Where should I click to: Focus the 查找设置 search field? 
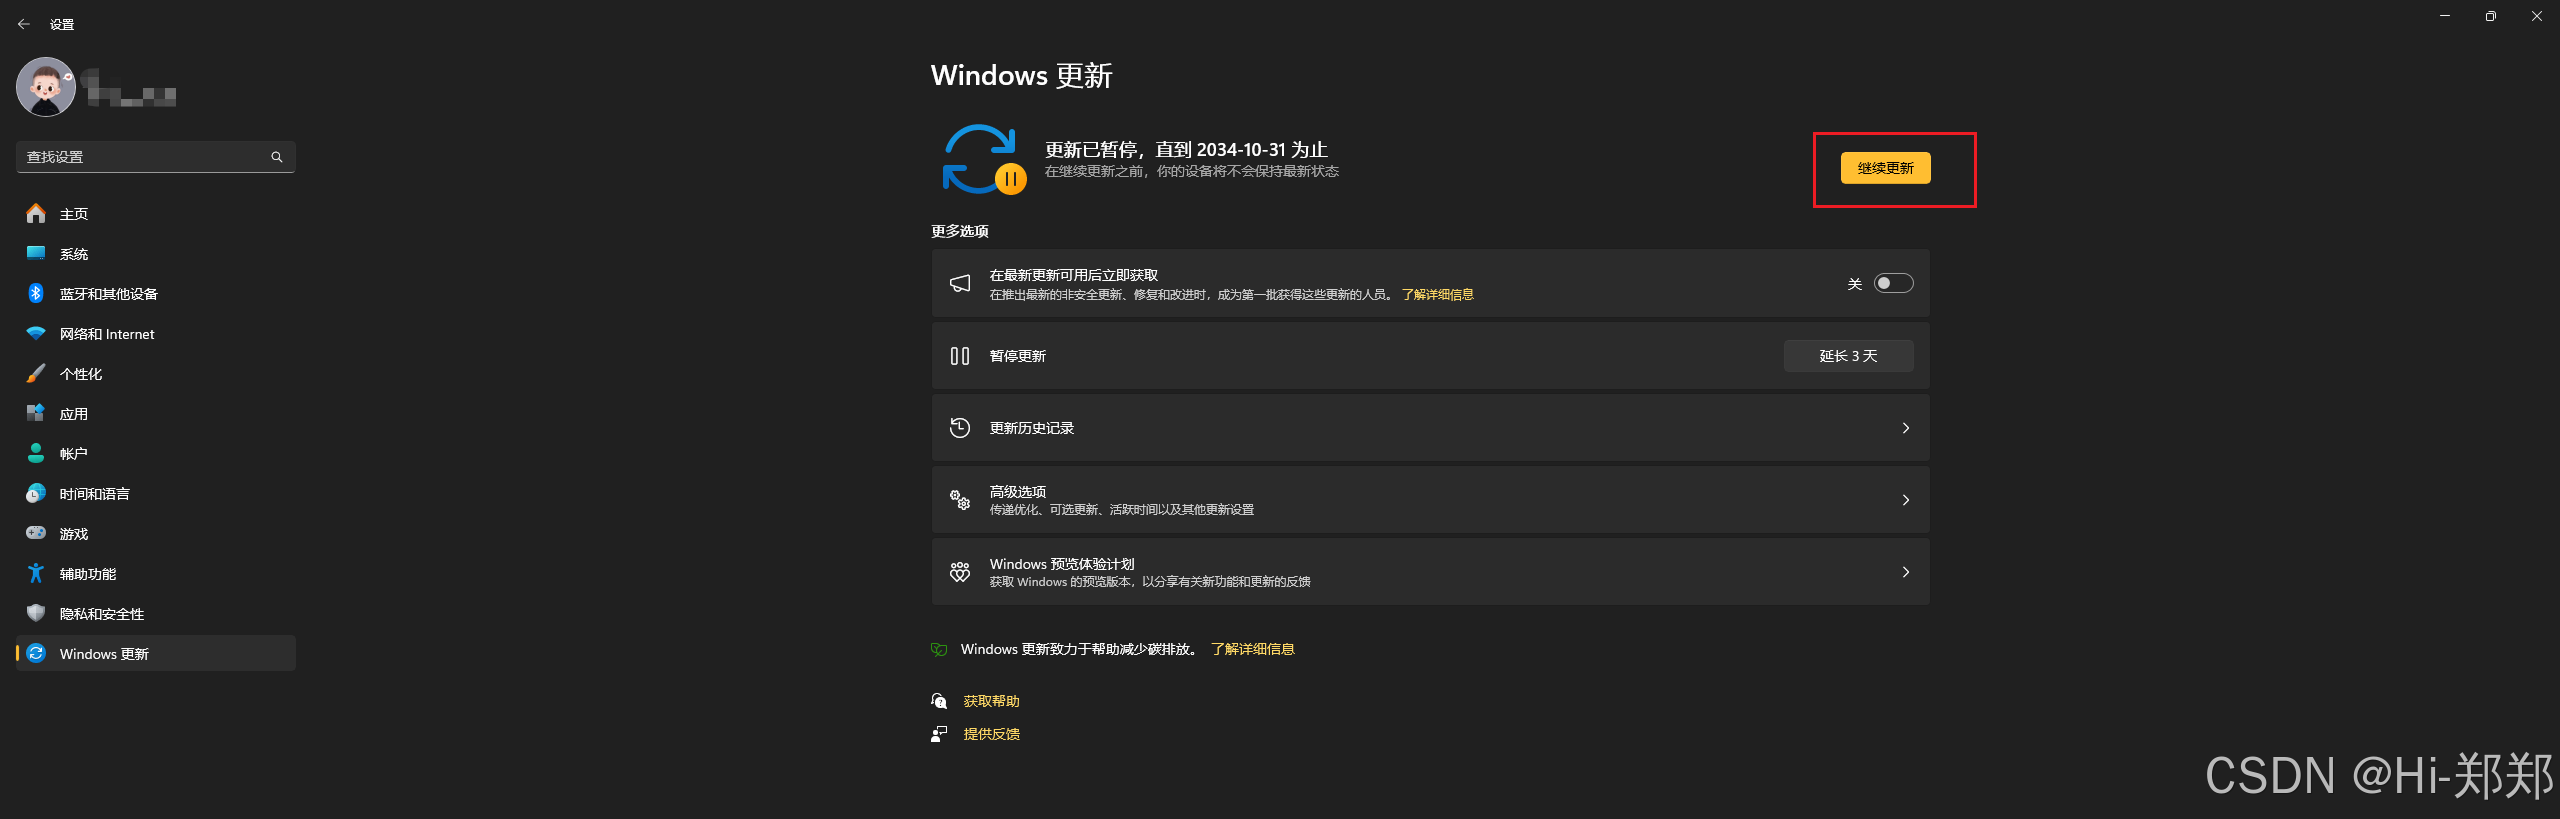coord(155,157)
